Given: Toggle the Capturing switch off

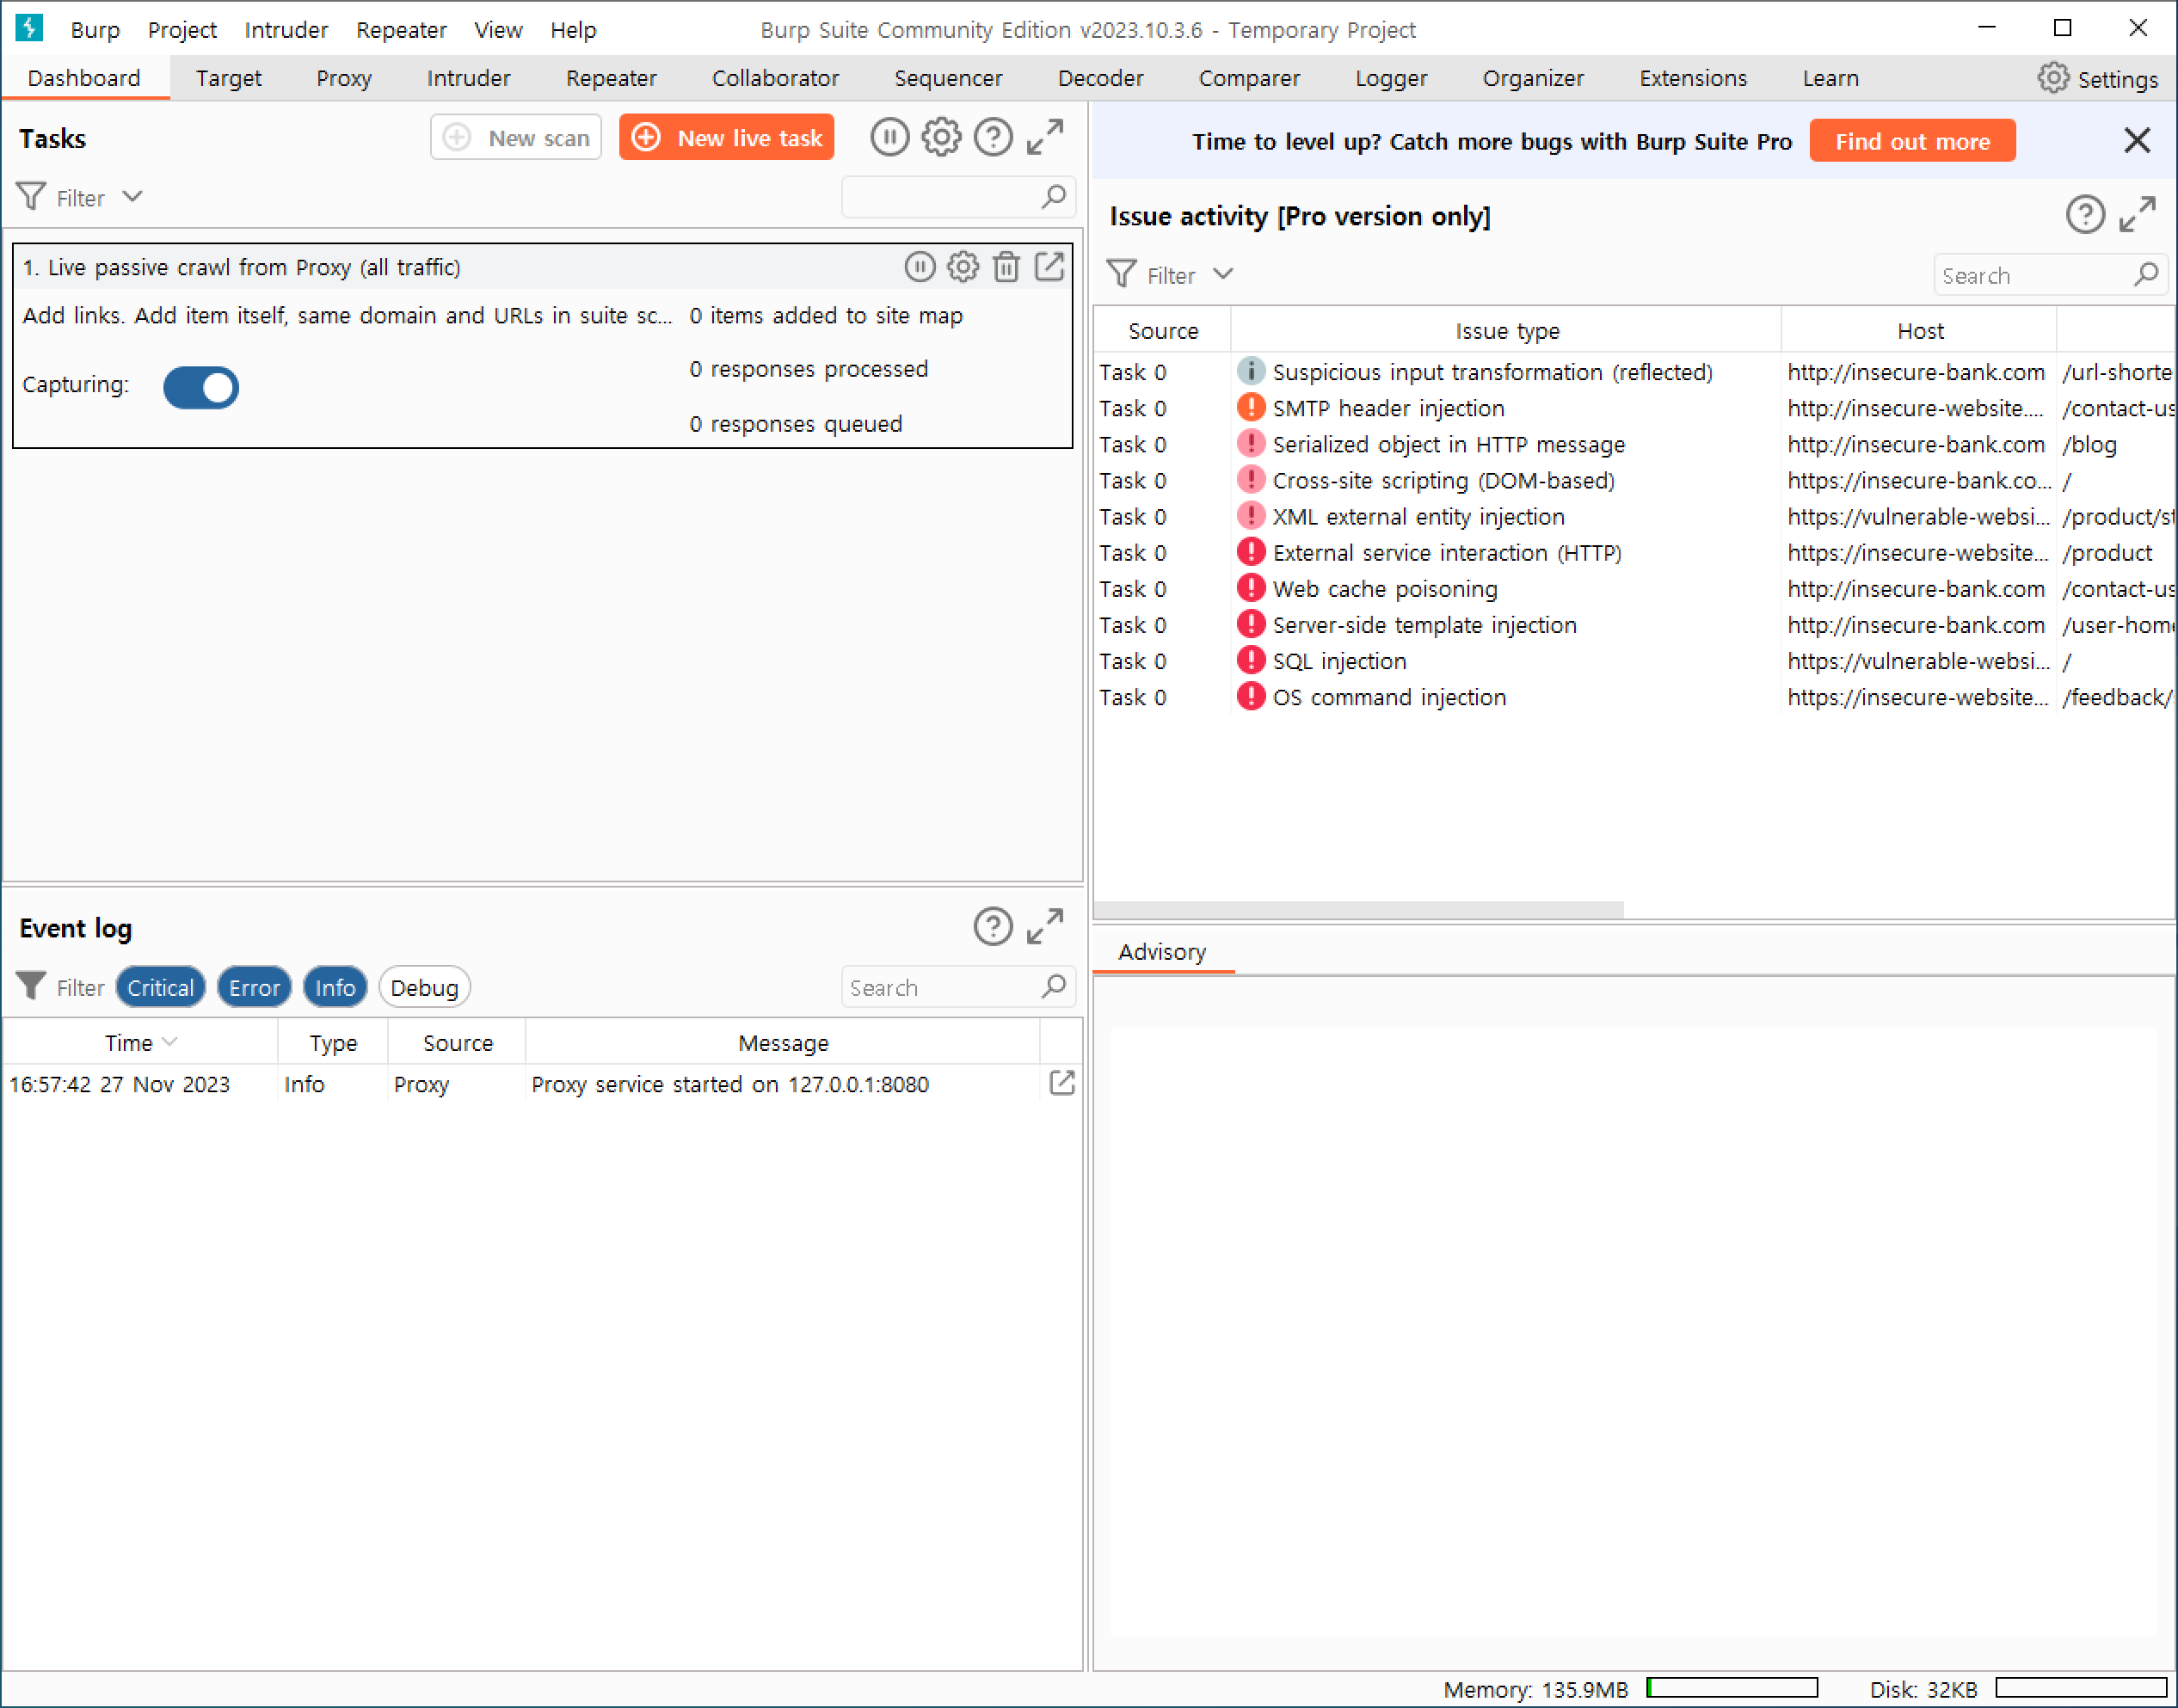Looking at the screenshot, I should coord(201,387).
